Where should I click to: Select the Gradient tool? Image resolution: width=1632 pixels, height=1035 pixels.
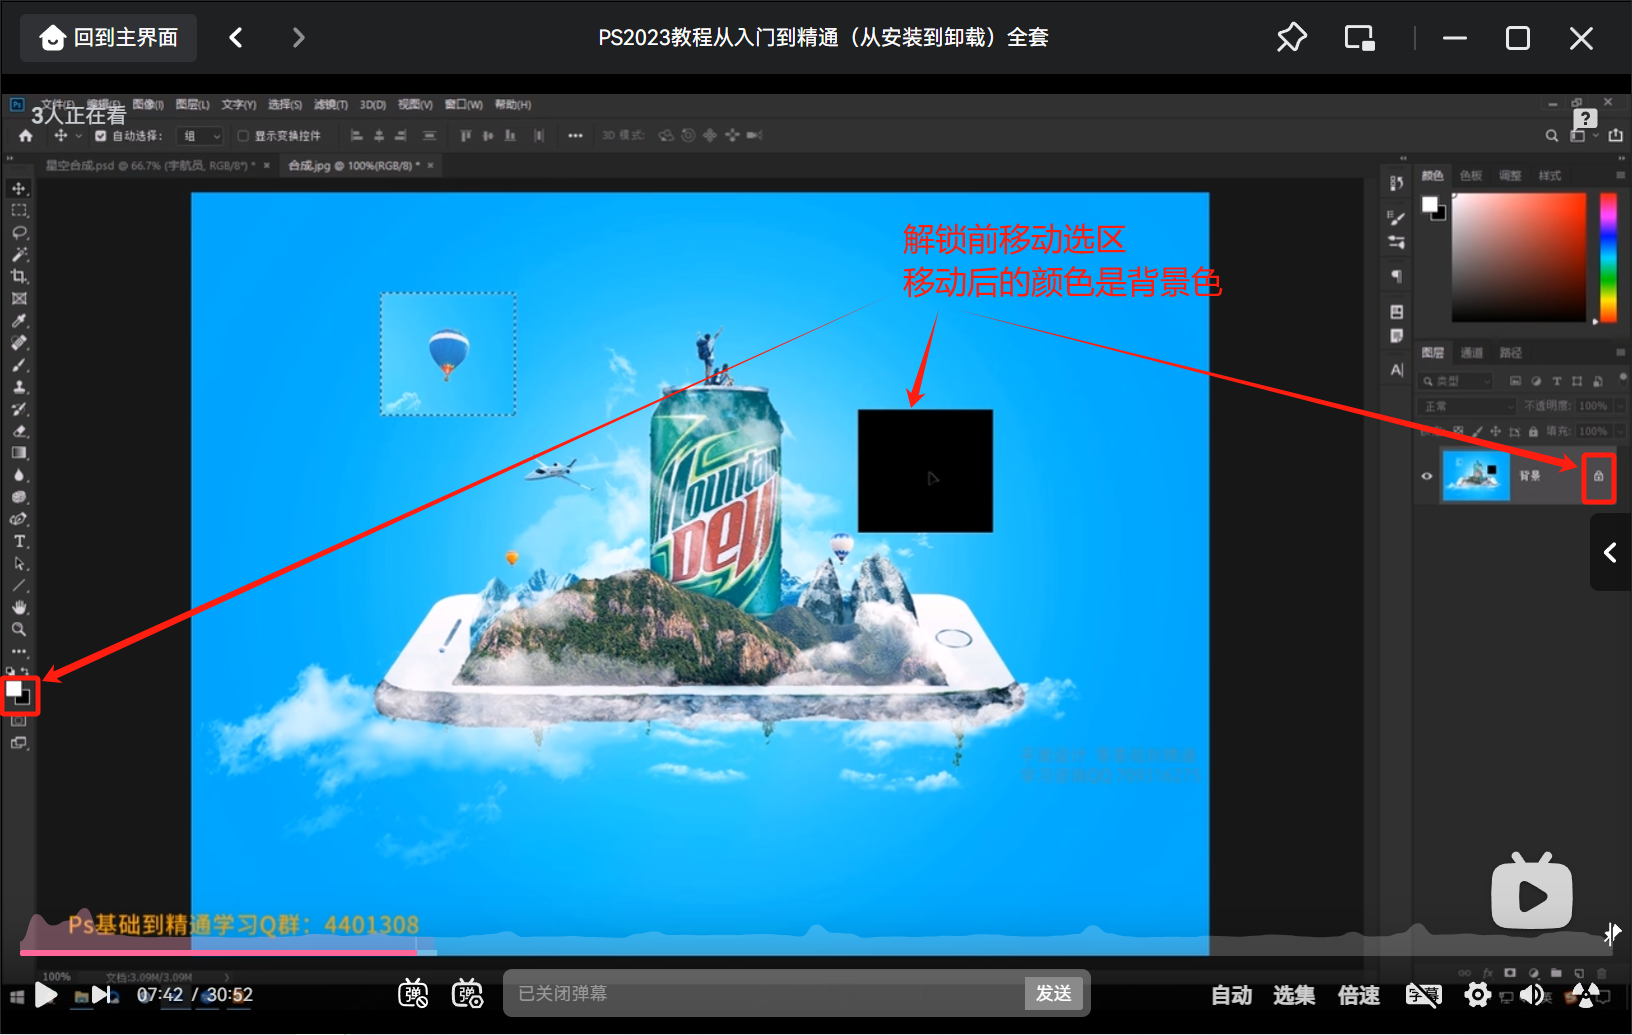pyautogui.click(x=19, y=453)
